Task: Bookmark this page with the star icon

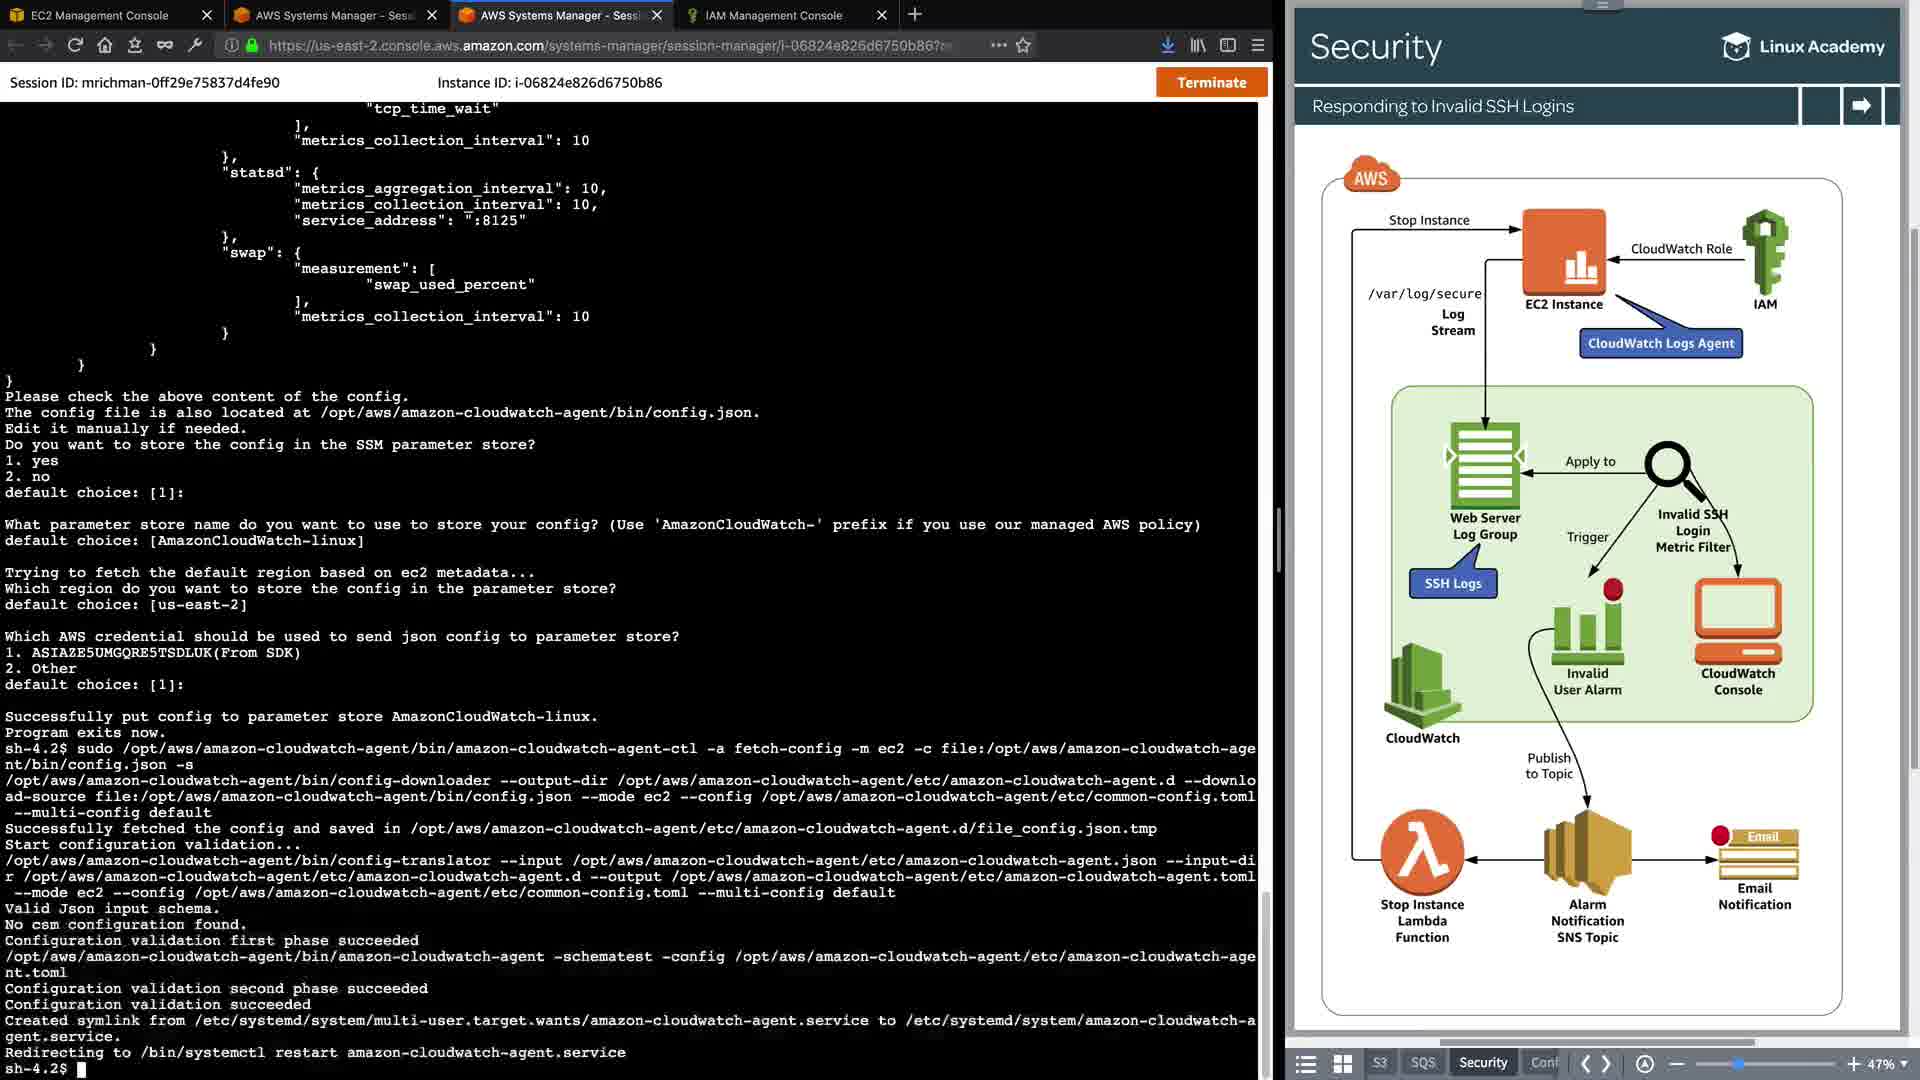Action: [1023, 45]
